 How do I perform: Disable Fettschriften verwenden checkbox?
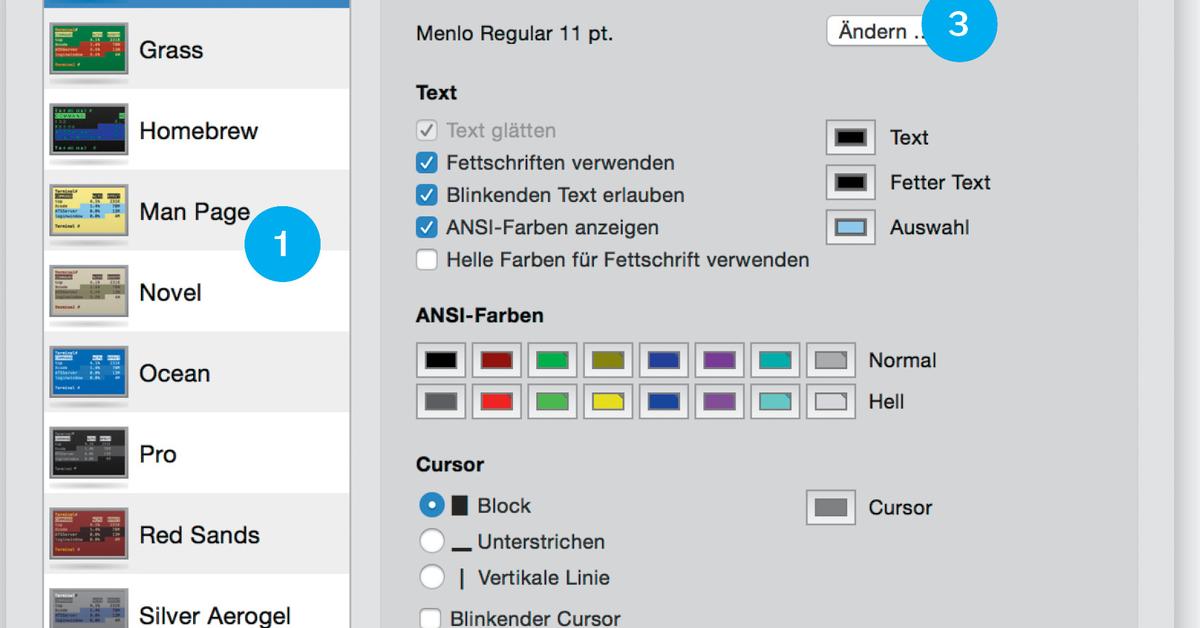point(427,162)
